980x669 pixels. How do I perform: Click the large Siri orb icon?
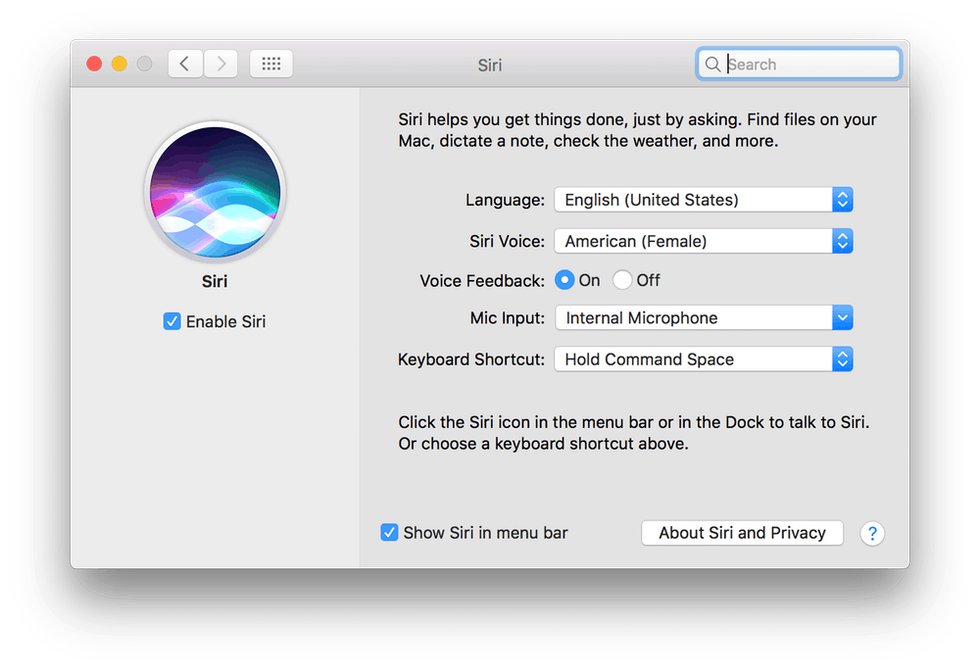(215, 191)
